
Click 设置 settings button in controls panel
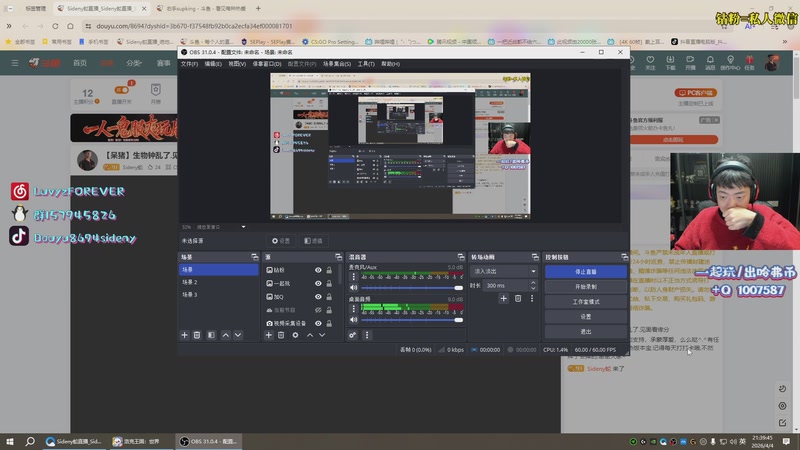(x=586, y=317)
